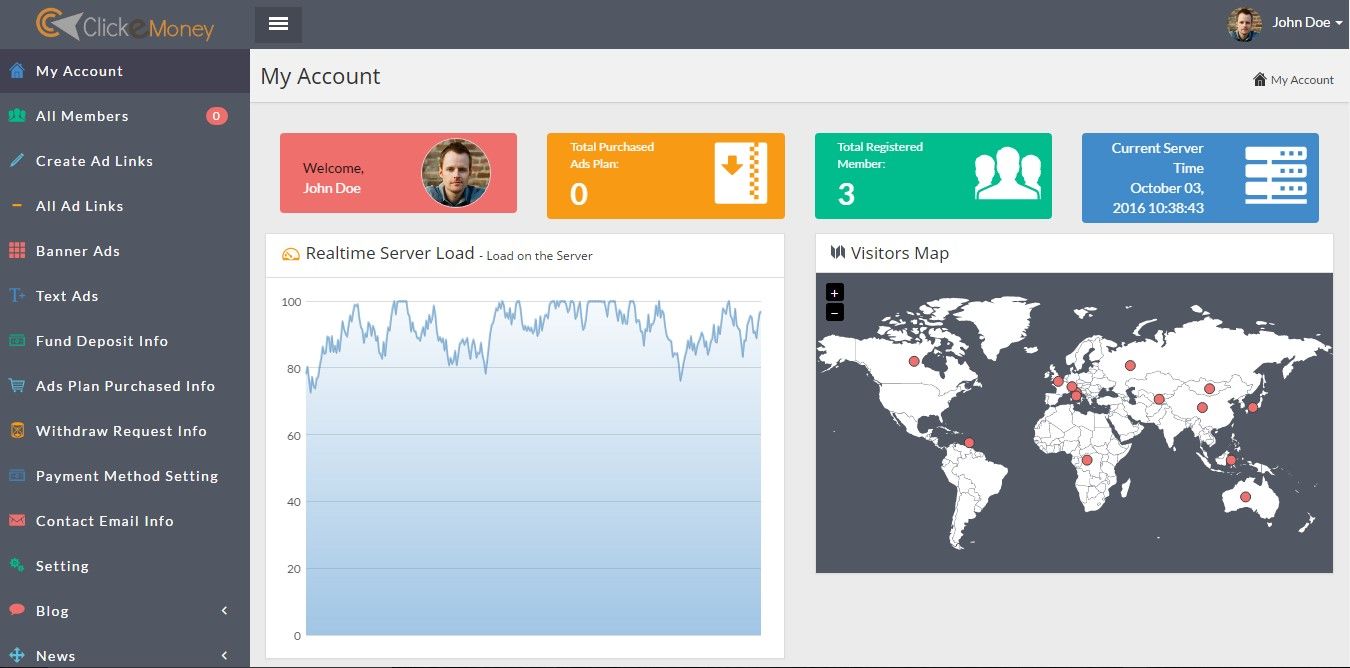Click the home icon in the breadcrumb
This screenshot has height=668, width=1350.
coord(1260,79)
